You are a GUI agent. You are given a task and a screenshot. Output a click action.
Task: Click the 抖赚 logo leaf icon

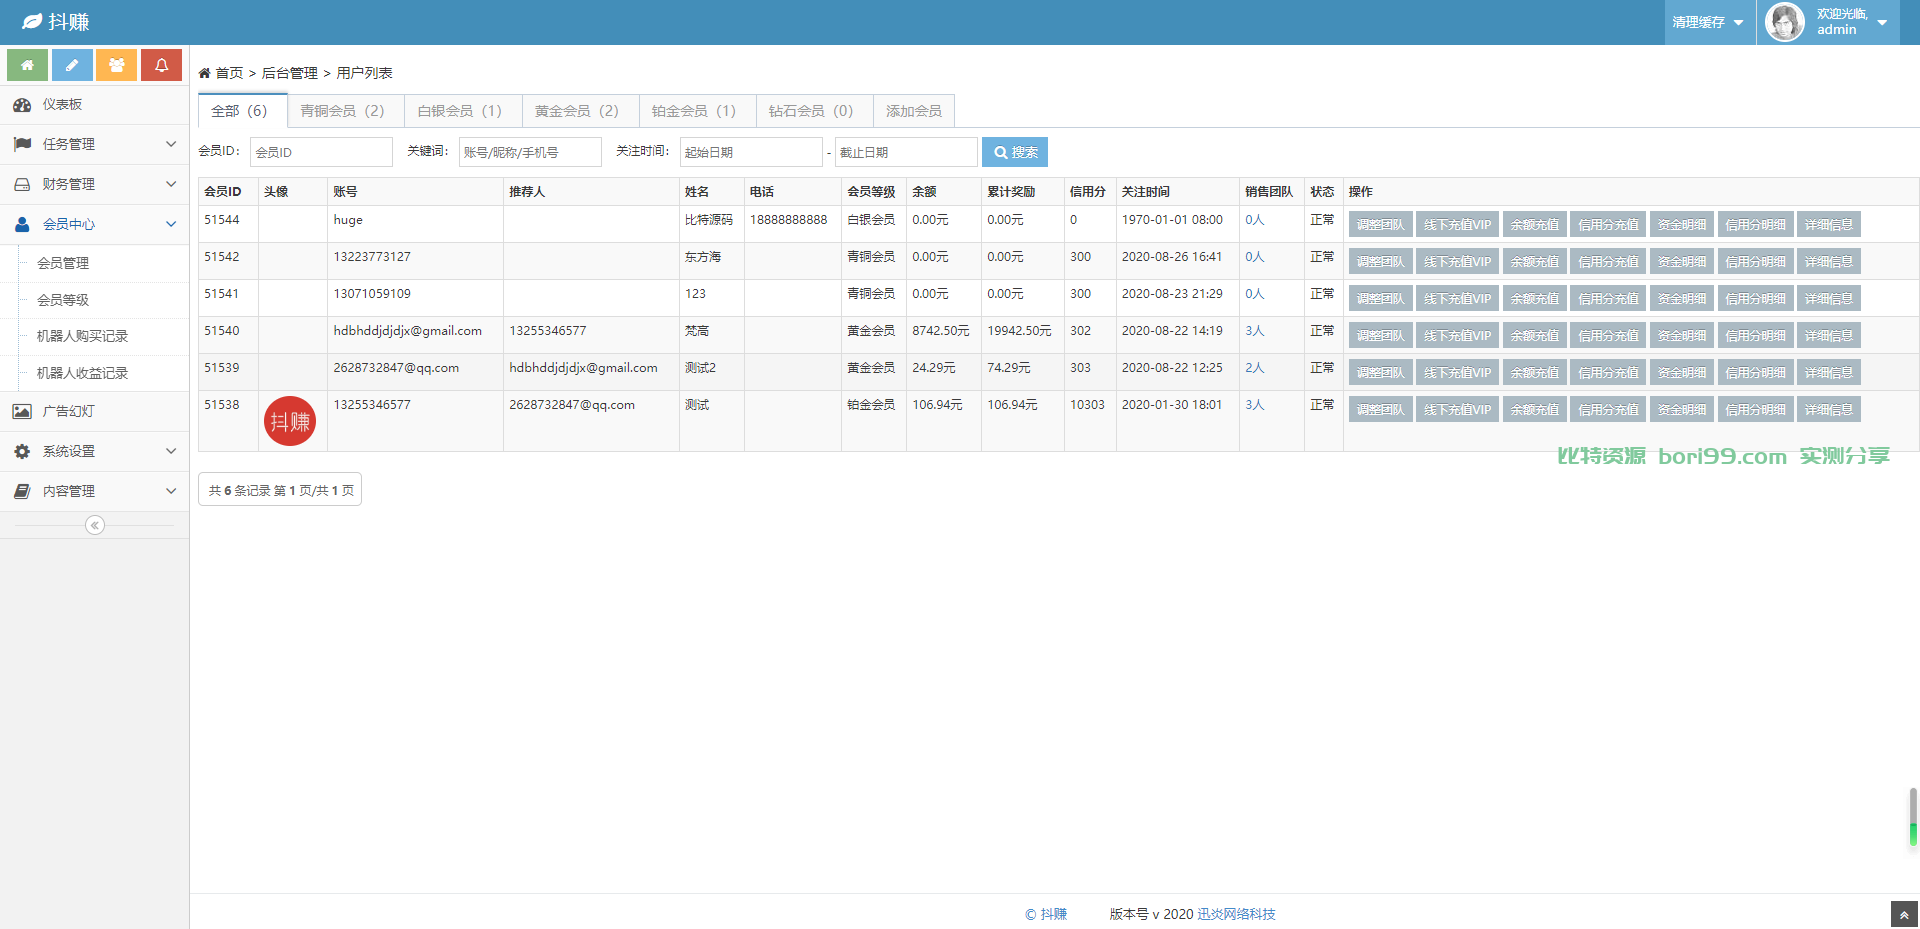click(32, 21)
